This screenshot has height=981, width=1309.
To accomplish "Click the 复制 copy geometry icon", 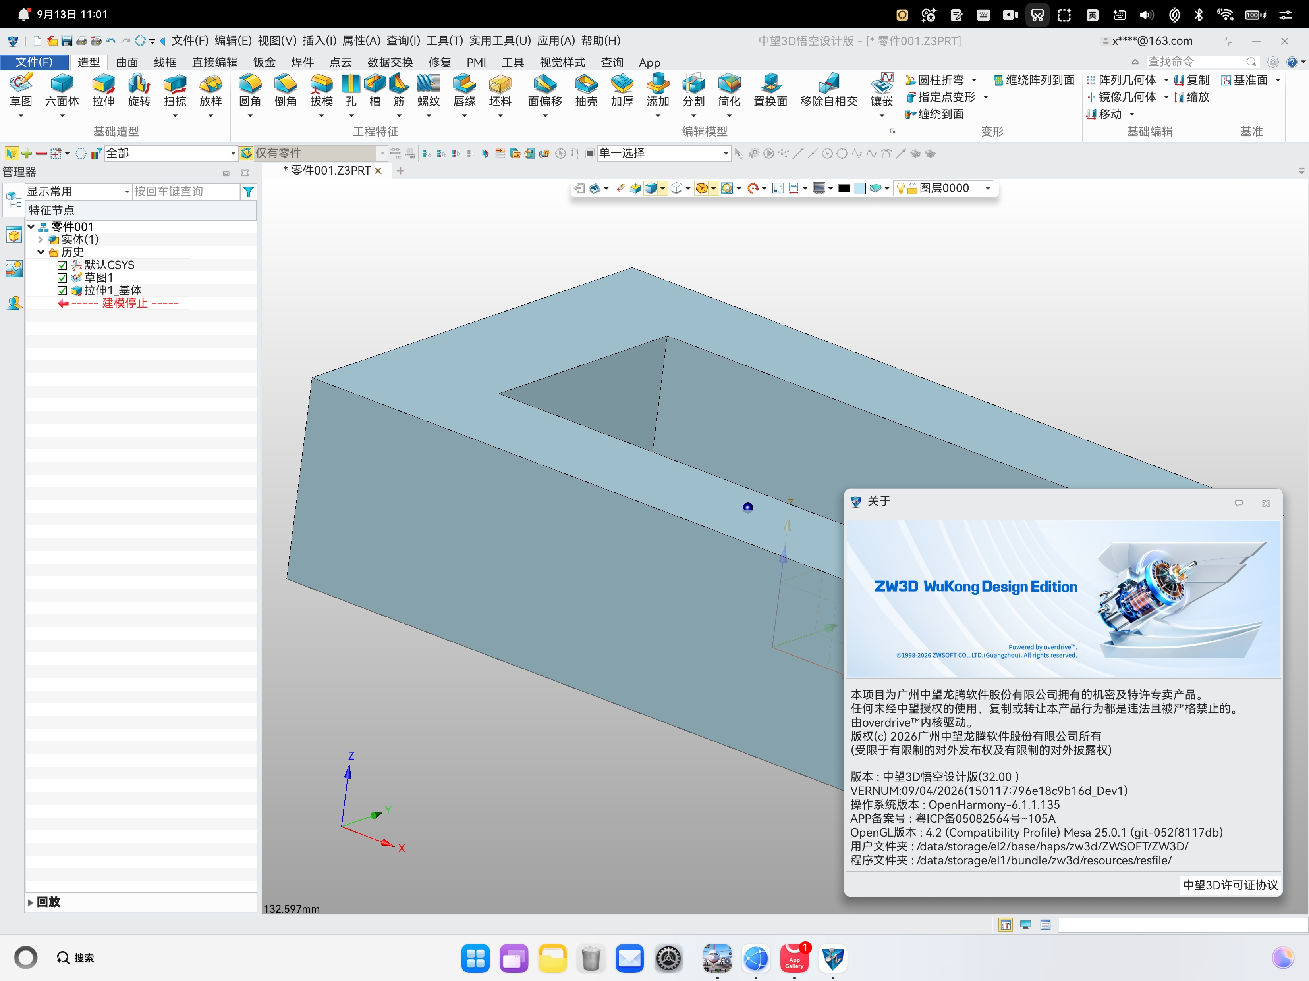I will click(x=1192, y=80).
